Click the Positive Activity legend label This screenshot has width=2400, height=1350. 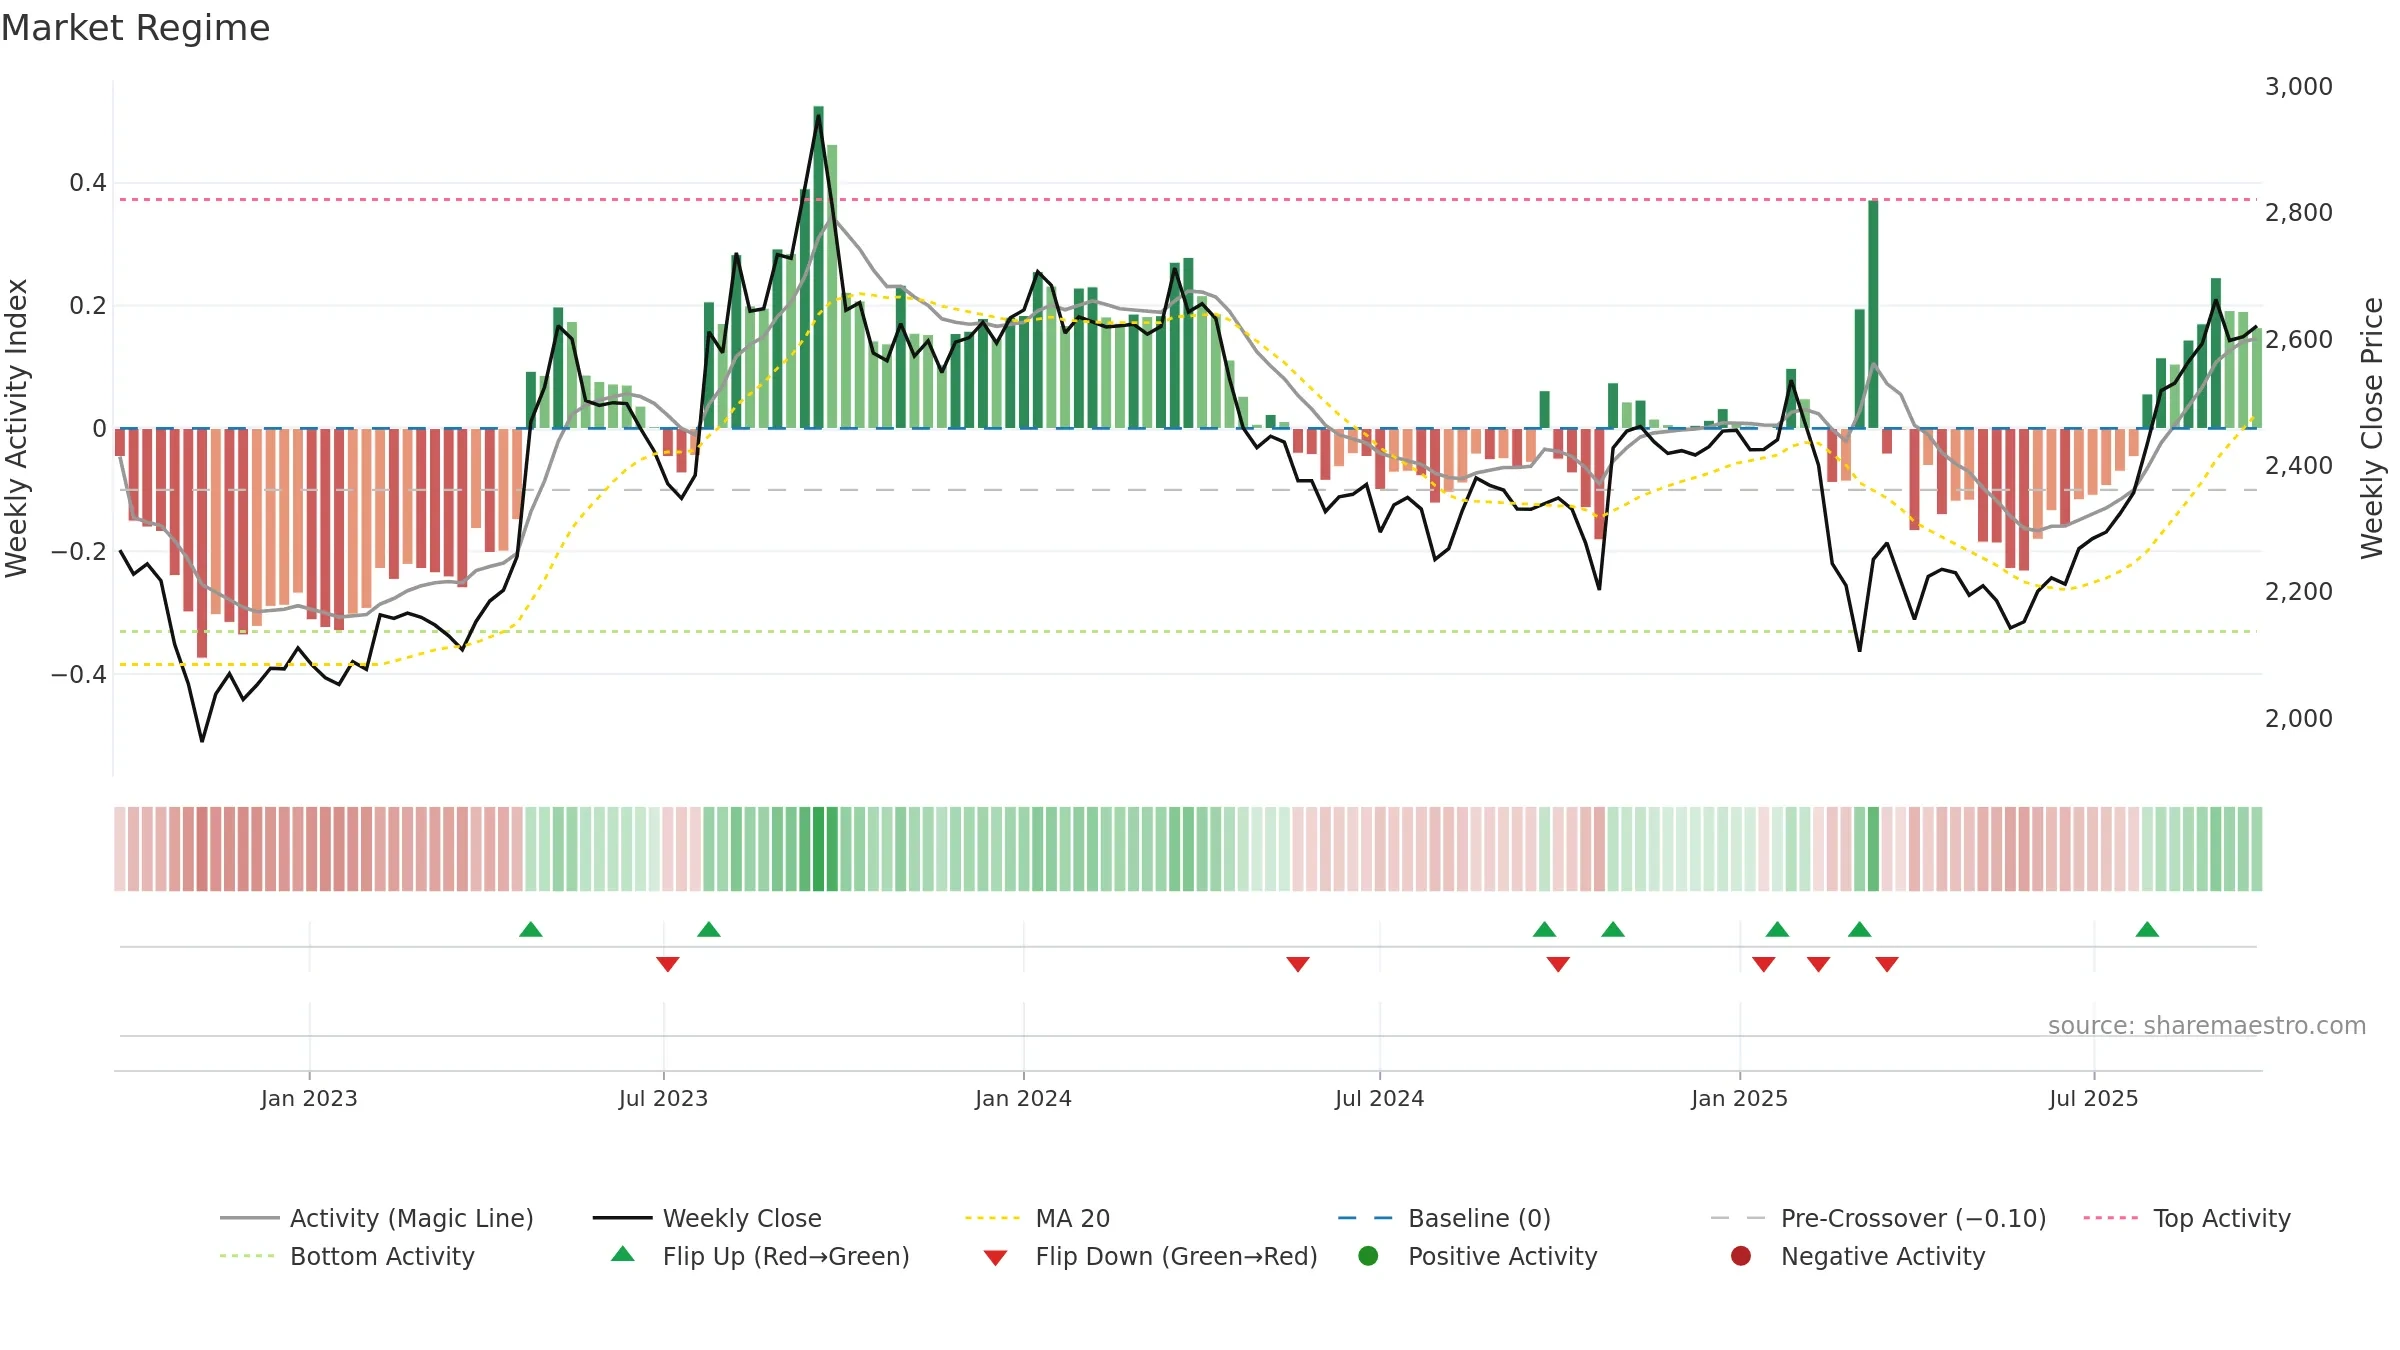pyautogui.click(x=1503, y=1256)
